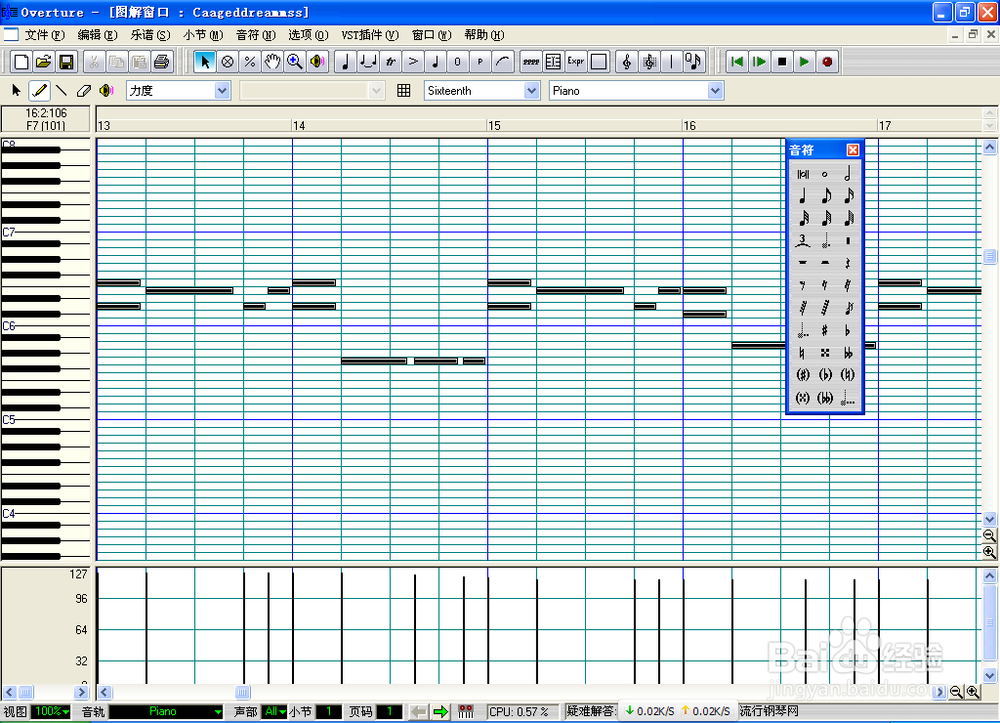Open the 帮助 Help menu
Viewport: 1000px width, 723px height.
(484, 35)
